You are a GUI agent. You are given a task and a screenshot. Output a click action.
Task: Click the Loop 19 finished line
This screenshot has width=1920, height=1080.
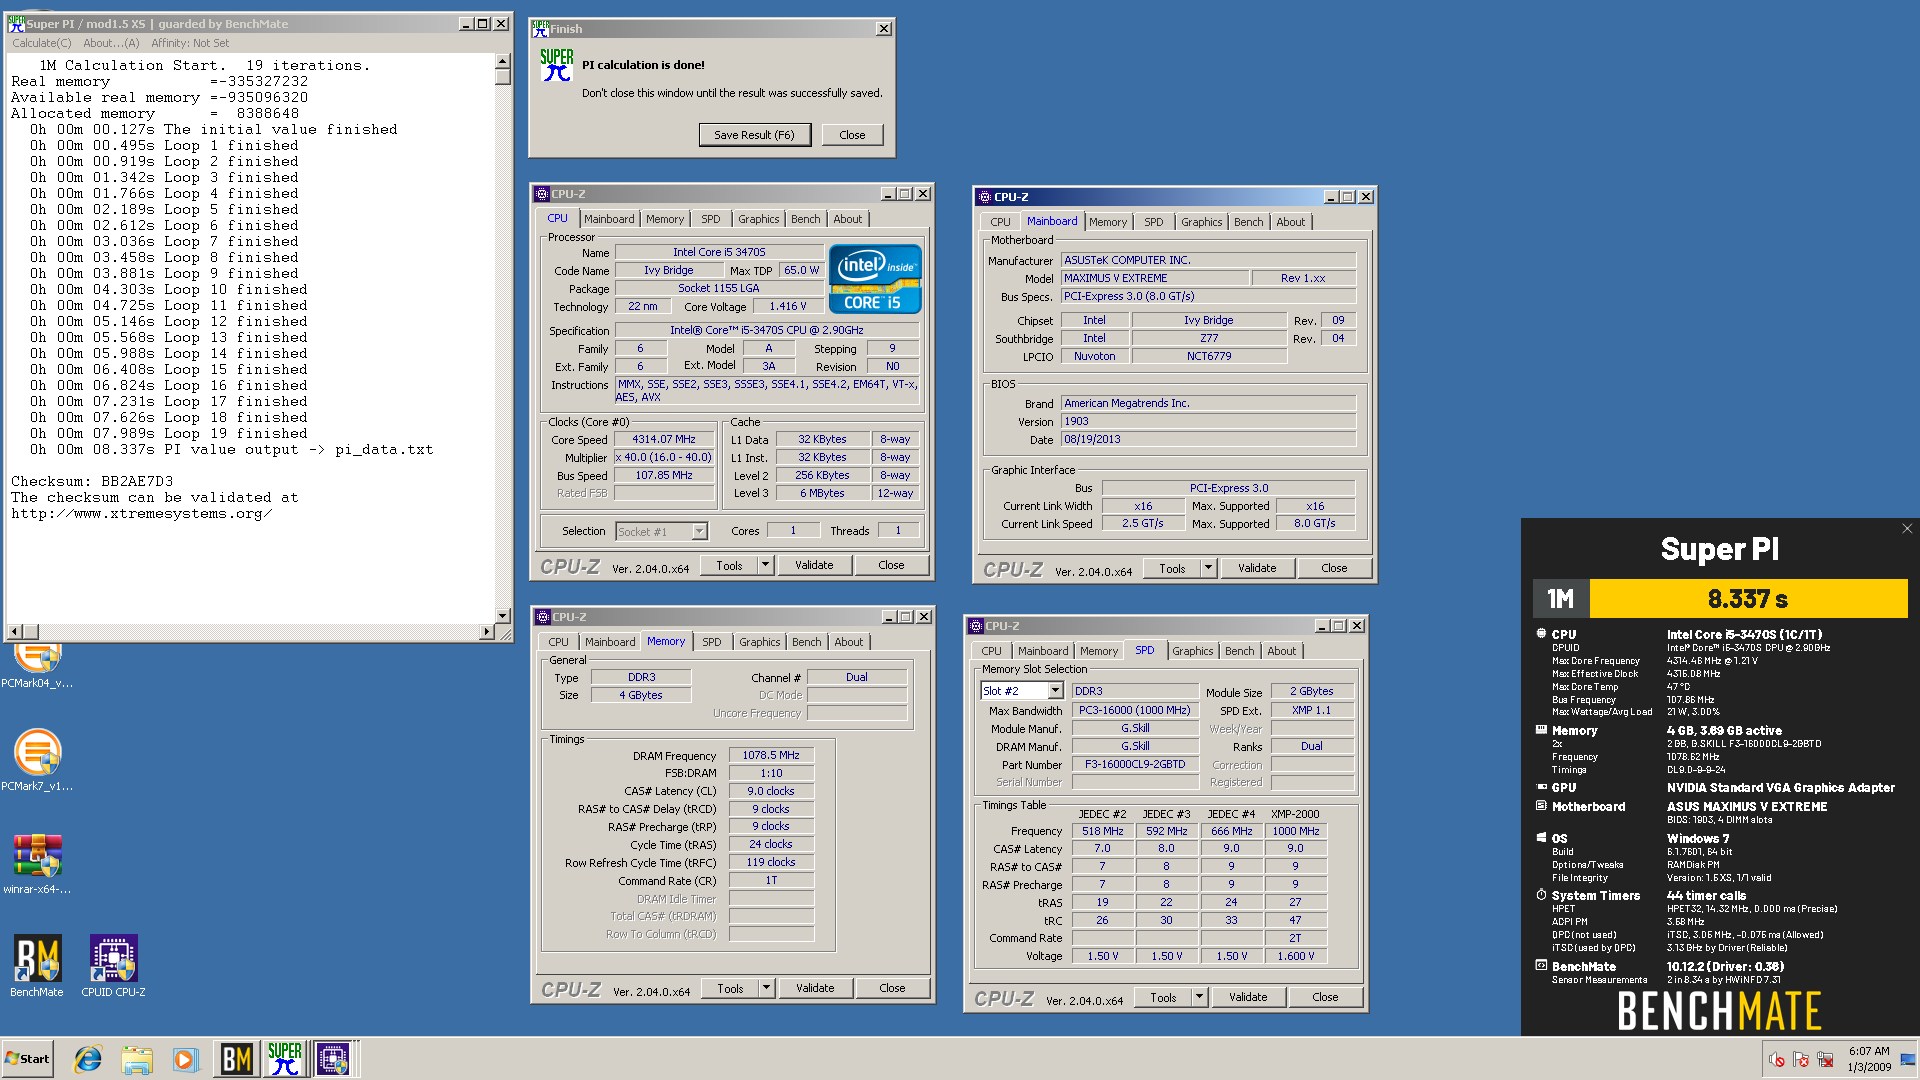point(168,433)
